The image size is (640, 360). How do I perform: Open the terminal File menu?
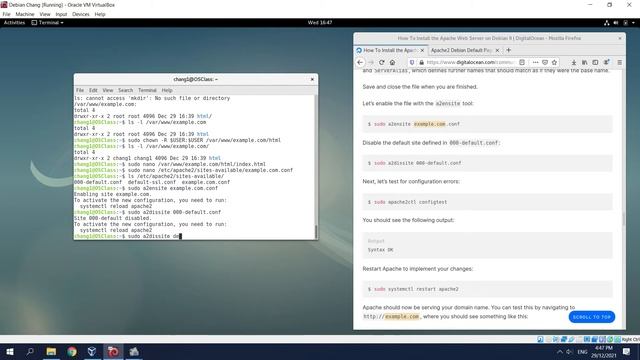tap(80, 90)
